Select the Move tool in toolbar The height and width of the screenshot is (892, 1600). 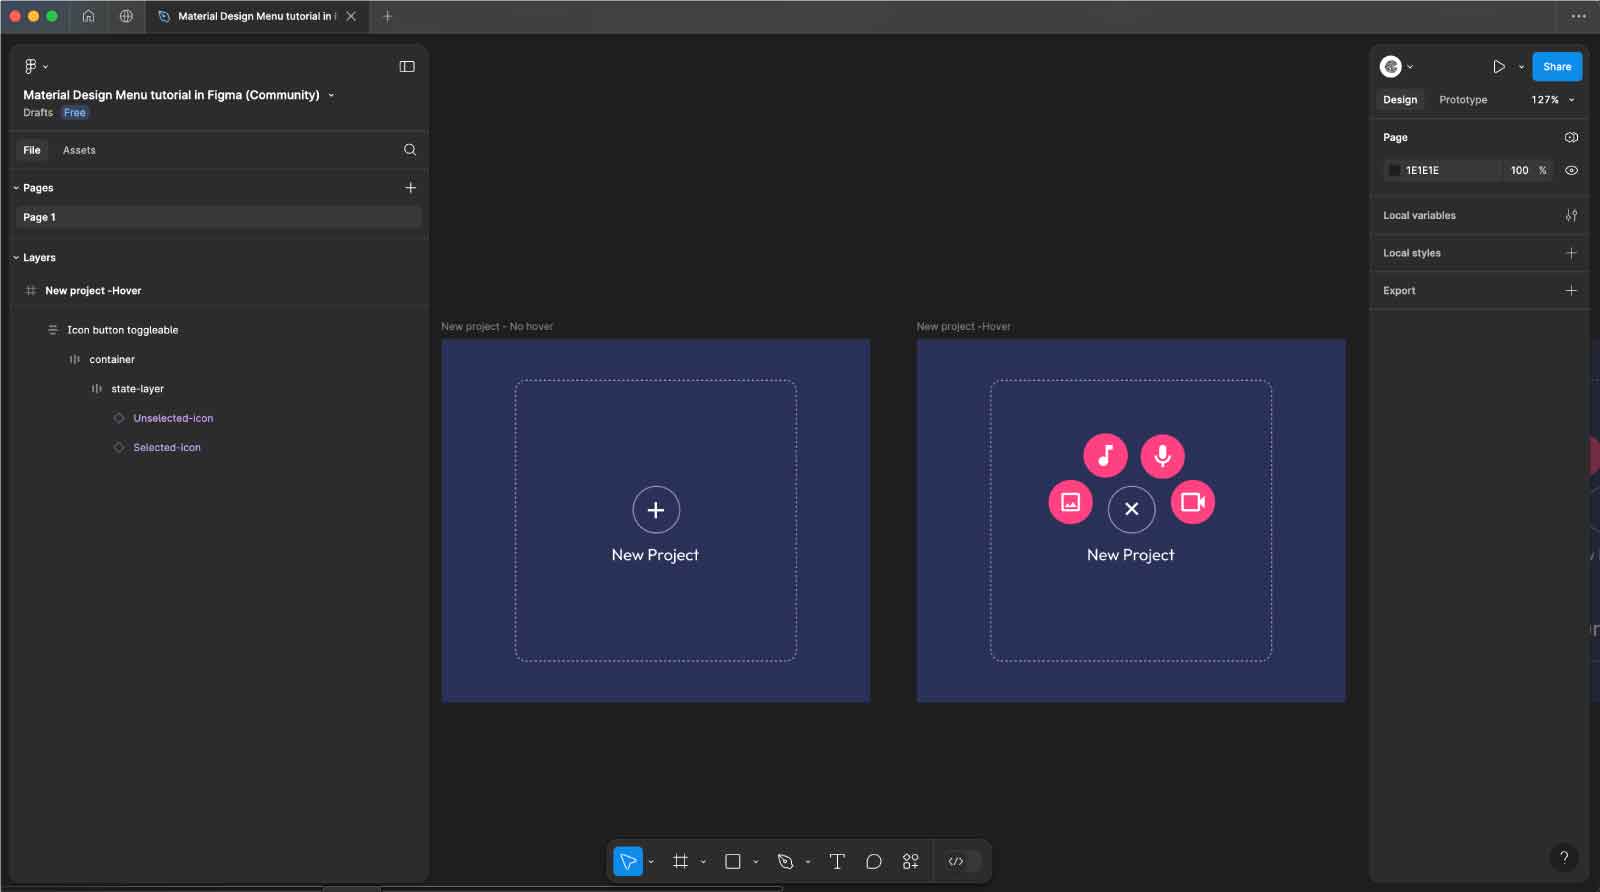pos(627,861)
